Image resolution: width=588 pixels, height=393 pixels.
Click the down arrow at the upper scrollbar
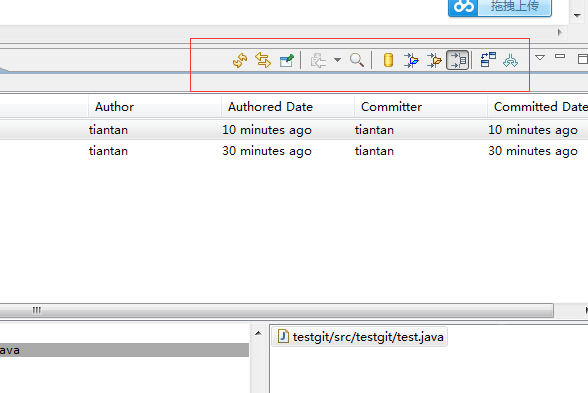(577, 16)
